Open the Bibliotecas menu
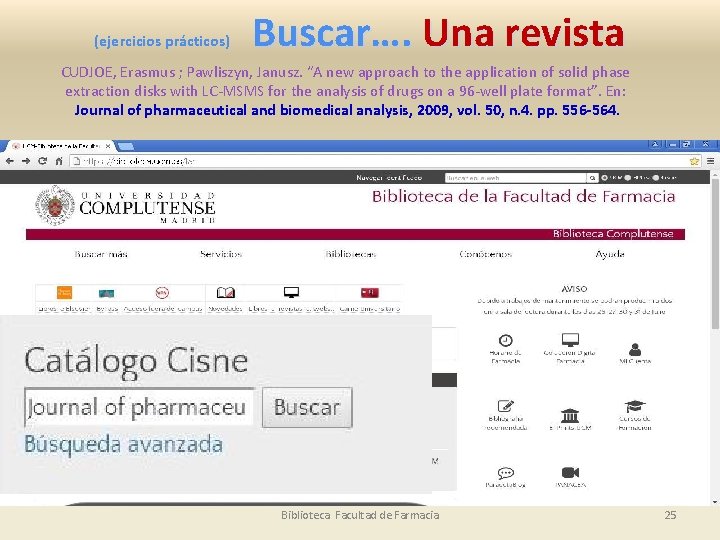The width and height of the screenshot is (720, 540). tap(351, 254)
